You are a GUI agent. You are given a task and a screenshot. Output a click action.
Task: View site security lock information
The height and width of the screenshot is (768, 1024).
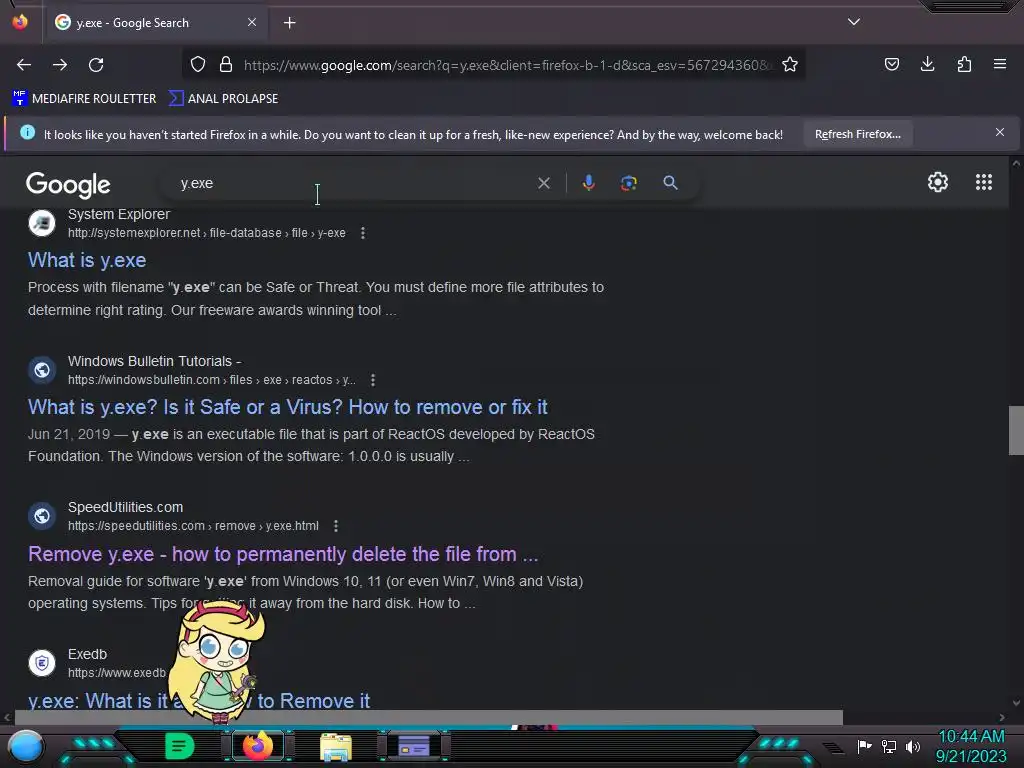[x=226, y=64]
